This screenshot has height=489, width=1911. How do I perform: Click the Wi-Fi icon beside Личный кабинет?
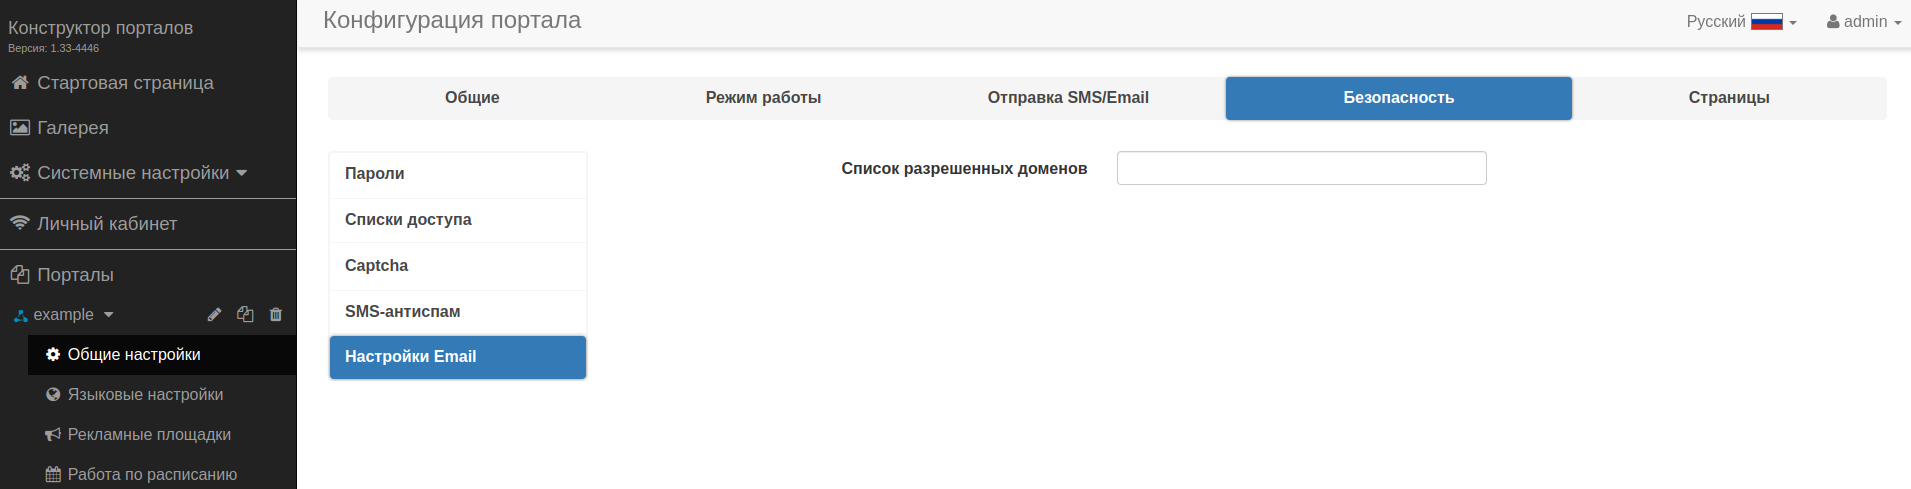(19, 223)
